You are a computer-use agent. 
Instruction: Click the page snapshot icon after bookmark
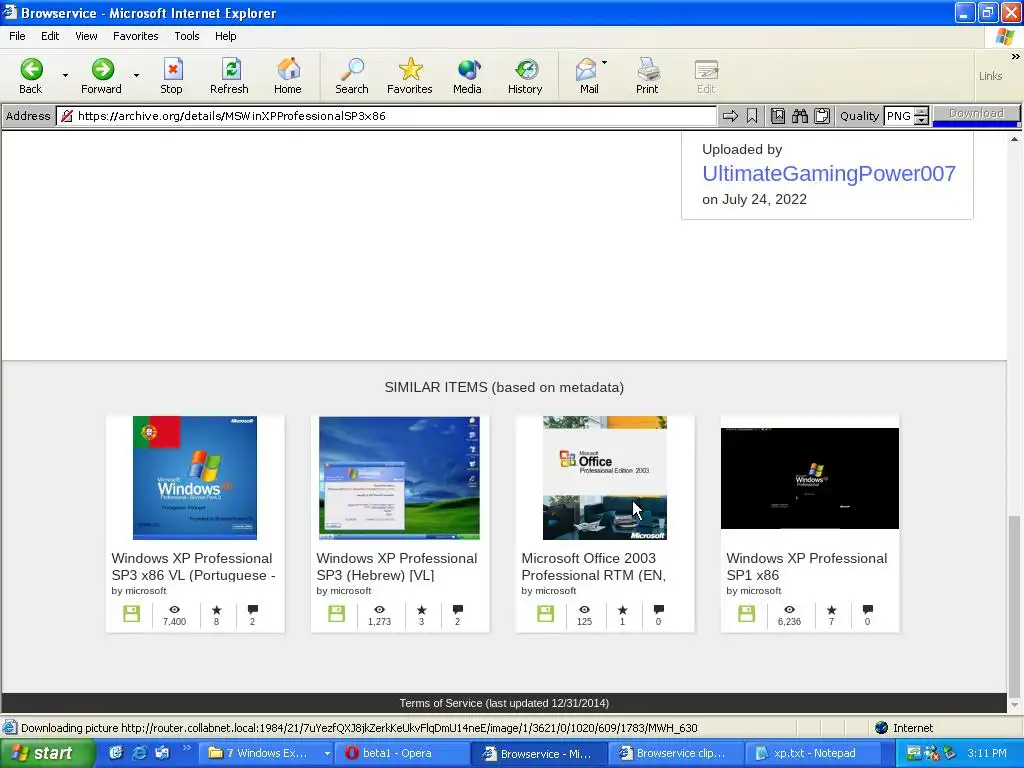(x=778, y=116)
